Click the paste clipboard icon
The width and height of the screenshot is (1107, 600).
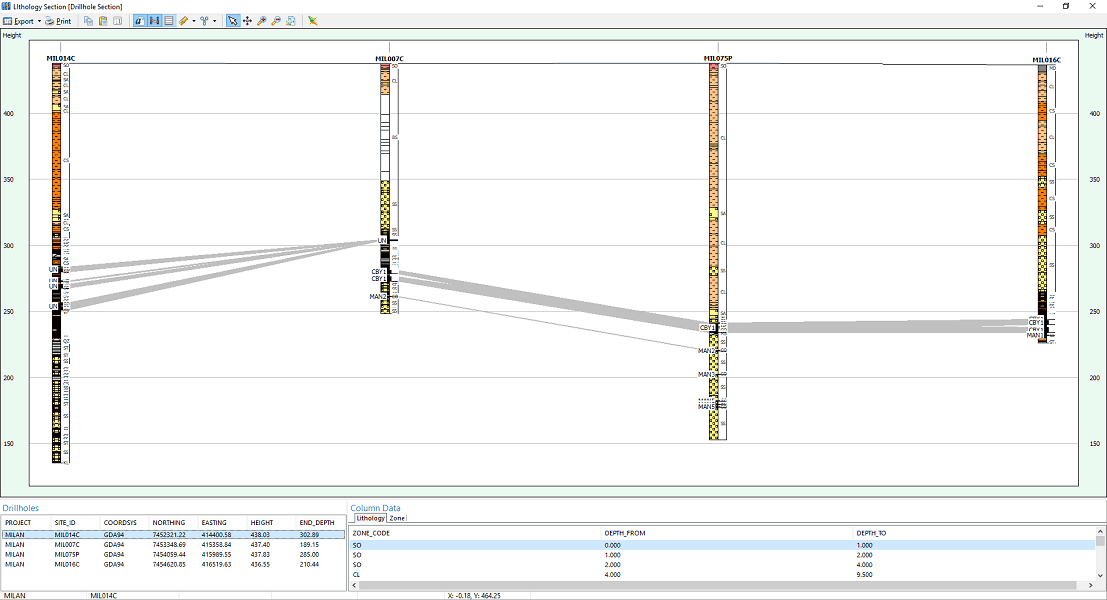tap(103, 20)
